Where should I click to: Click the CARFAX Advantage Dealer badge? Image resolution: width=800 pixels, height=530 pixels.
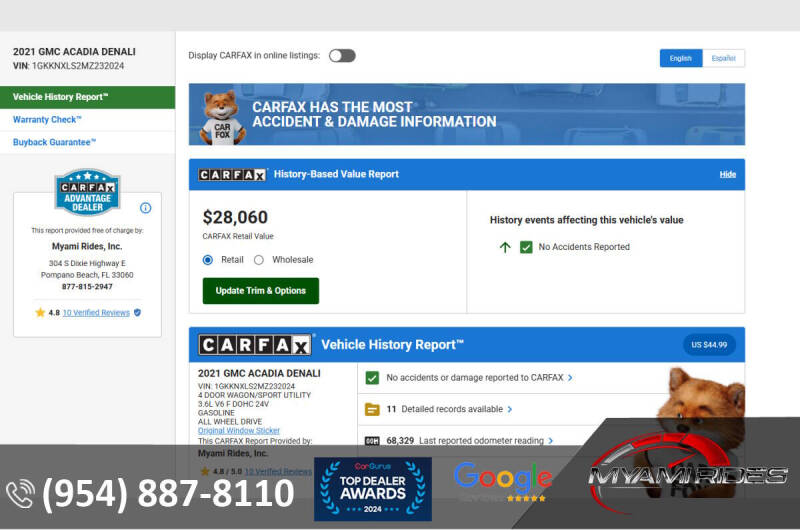point(87,191)
